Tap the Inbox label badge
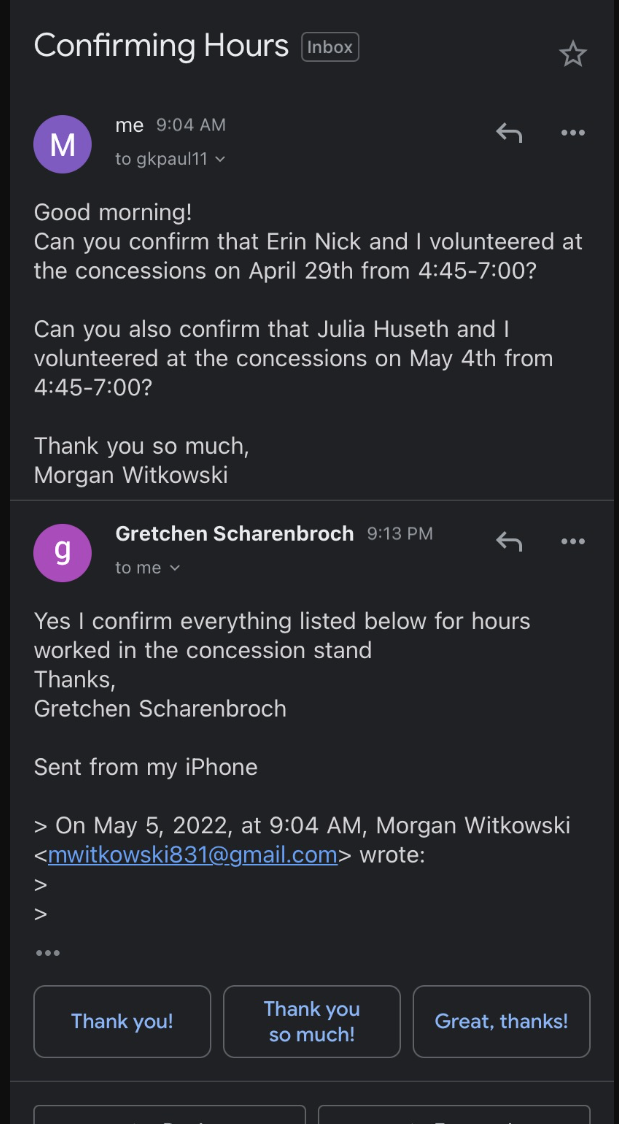Screen dimensions: 619x1124 (330, 47)
